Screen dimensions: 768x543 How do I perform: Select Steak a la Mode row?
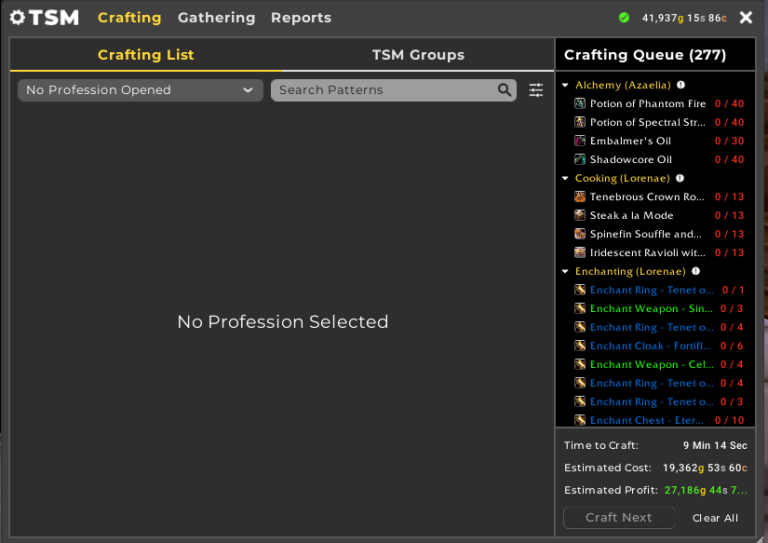click(655, 215)
